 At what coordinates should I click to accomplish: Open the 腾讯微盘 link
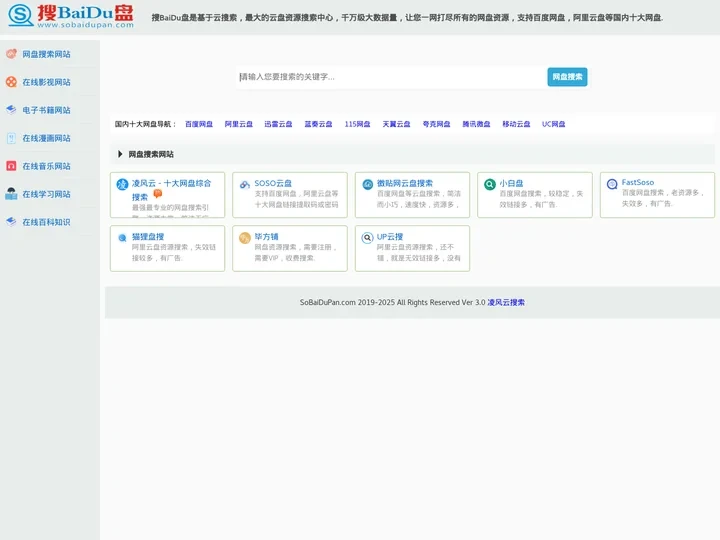point(476,124)
